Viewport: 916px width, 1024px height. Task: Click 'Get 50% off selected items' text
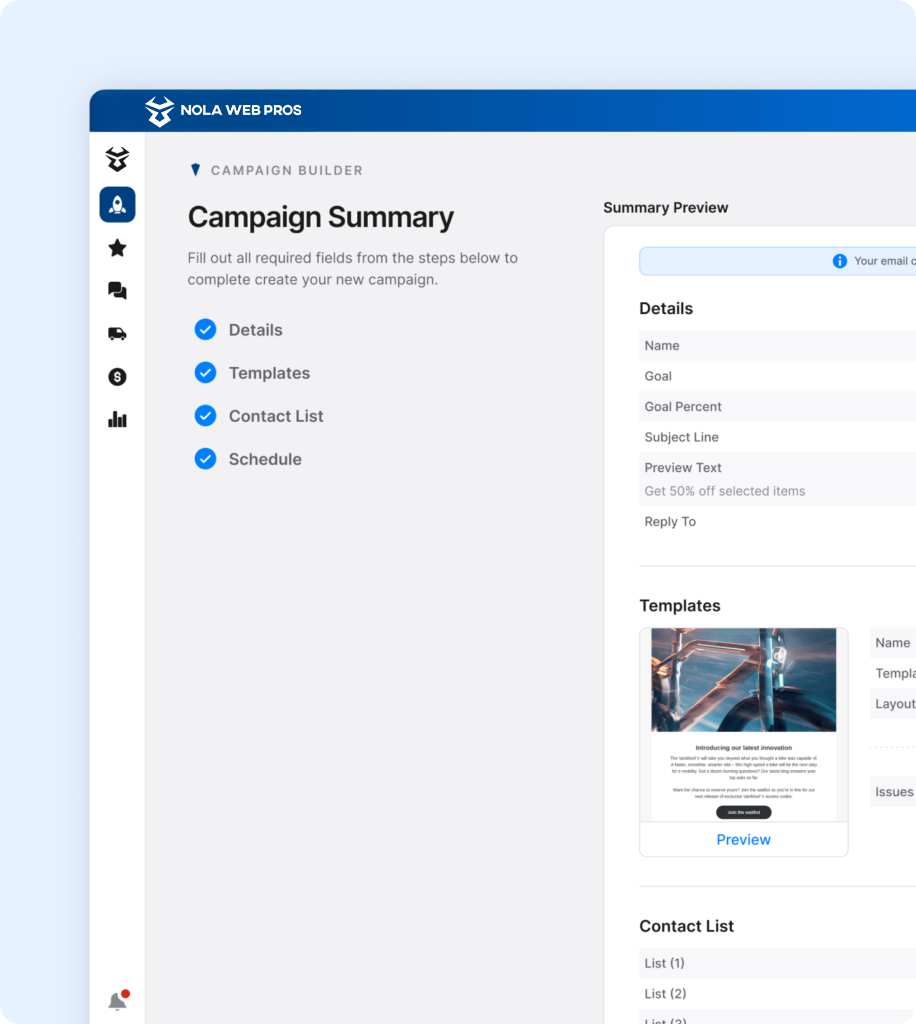pos(725,491)
